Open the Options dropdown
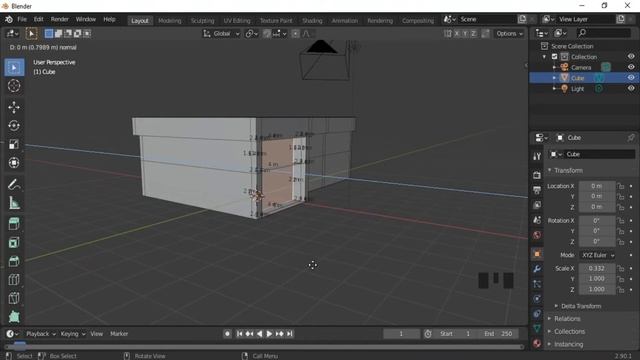The height and width of the screenshot is (360, 640). tap(509, 34)
